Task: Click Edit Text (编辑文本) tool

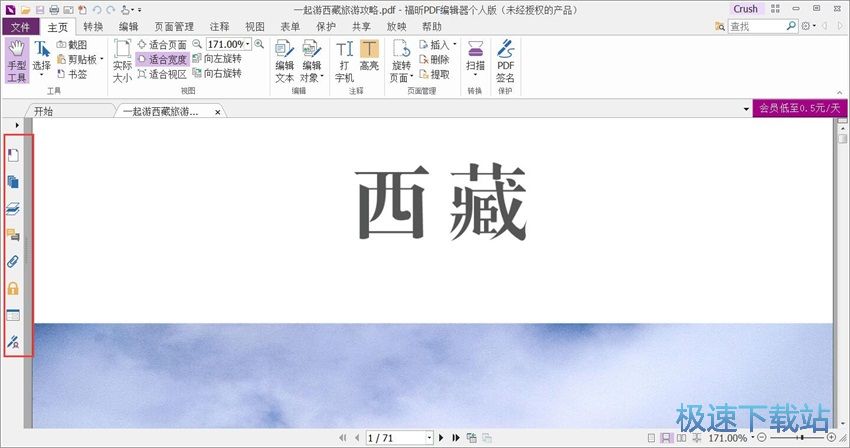Action: pos(284,61)
